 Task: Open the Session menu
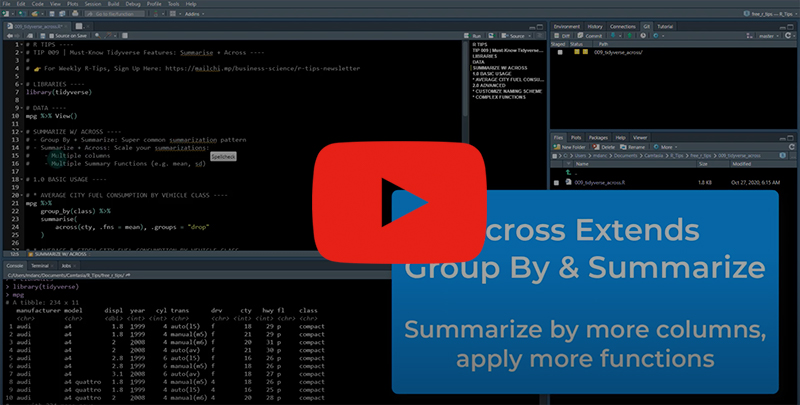pos(93,4)
